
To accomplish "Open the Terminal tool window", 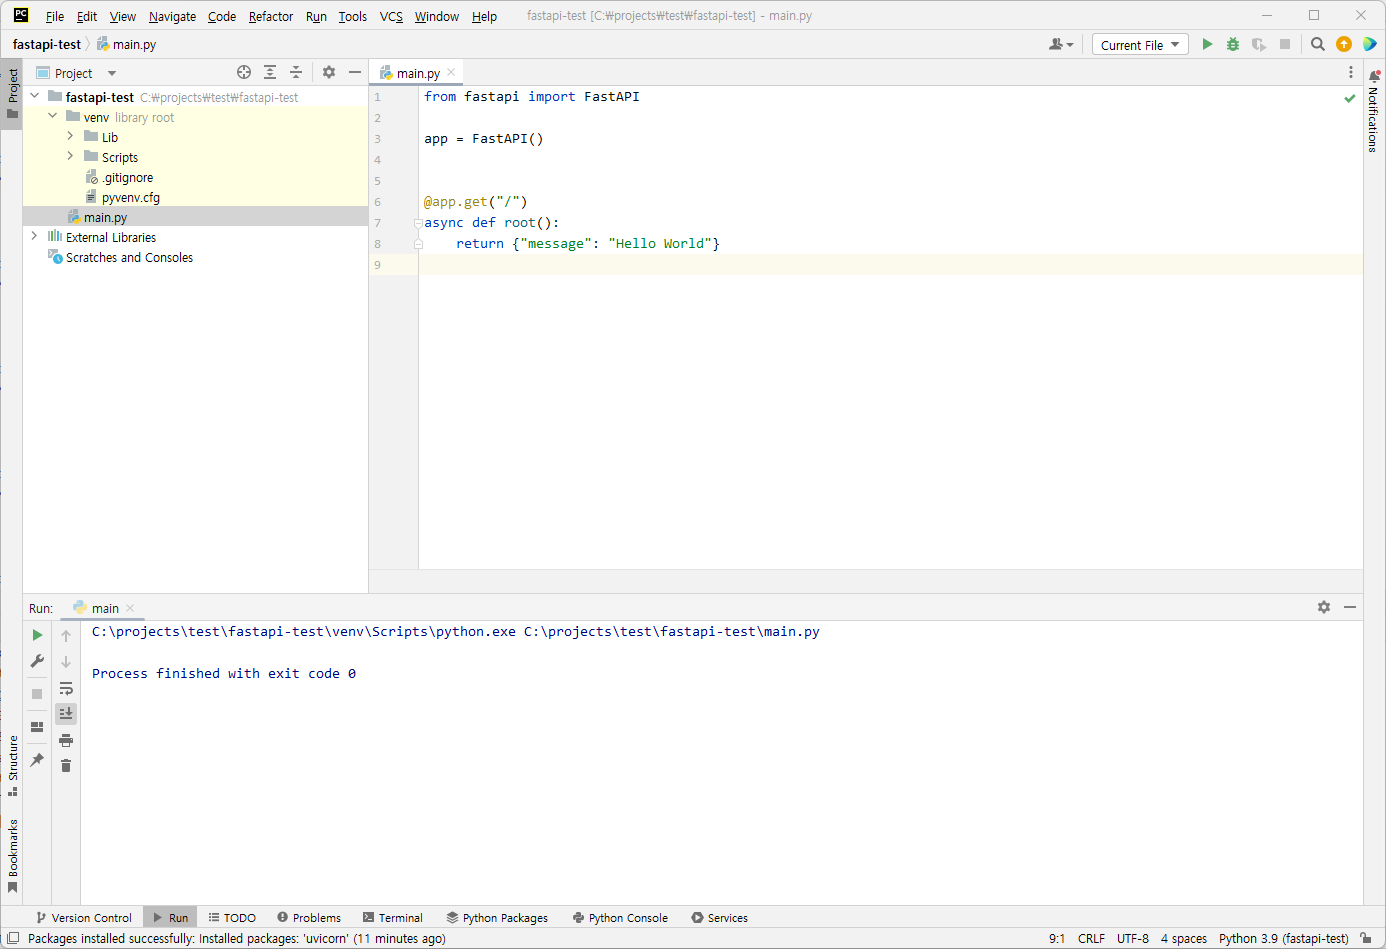I will pos(393,917).
